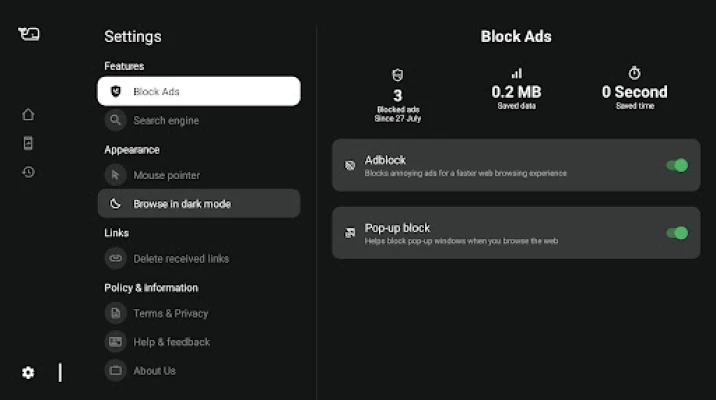Click the link icon beside Delete received links
Image resolution: width=716 pixels, height=400 pixels.
coord(116,258)
